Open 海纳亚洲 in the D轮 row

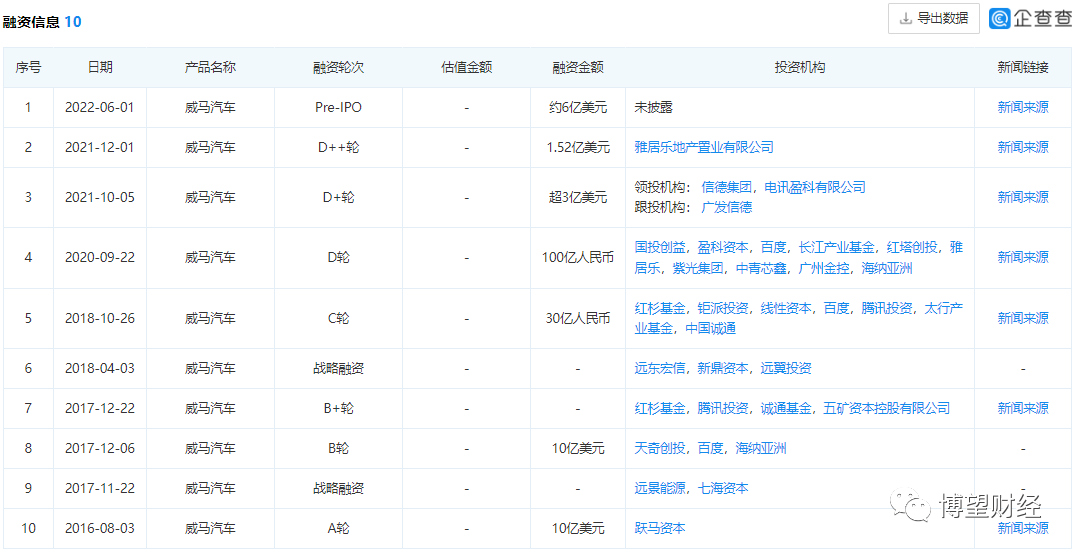(x=887, y=268)
